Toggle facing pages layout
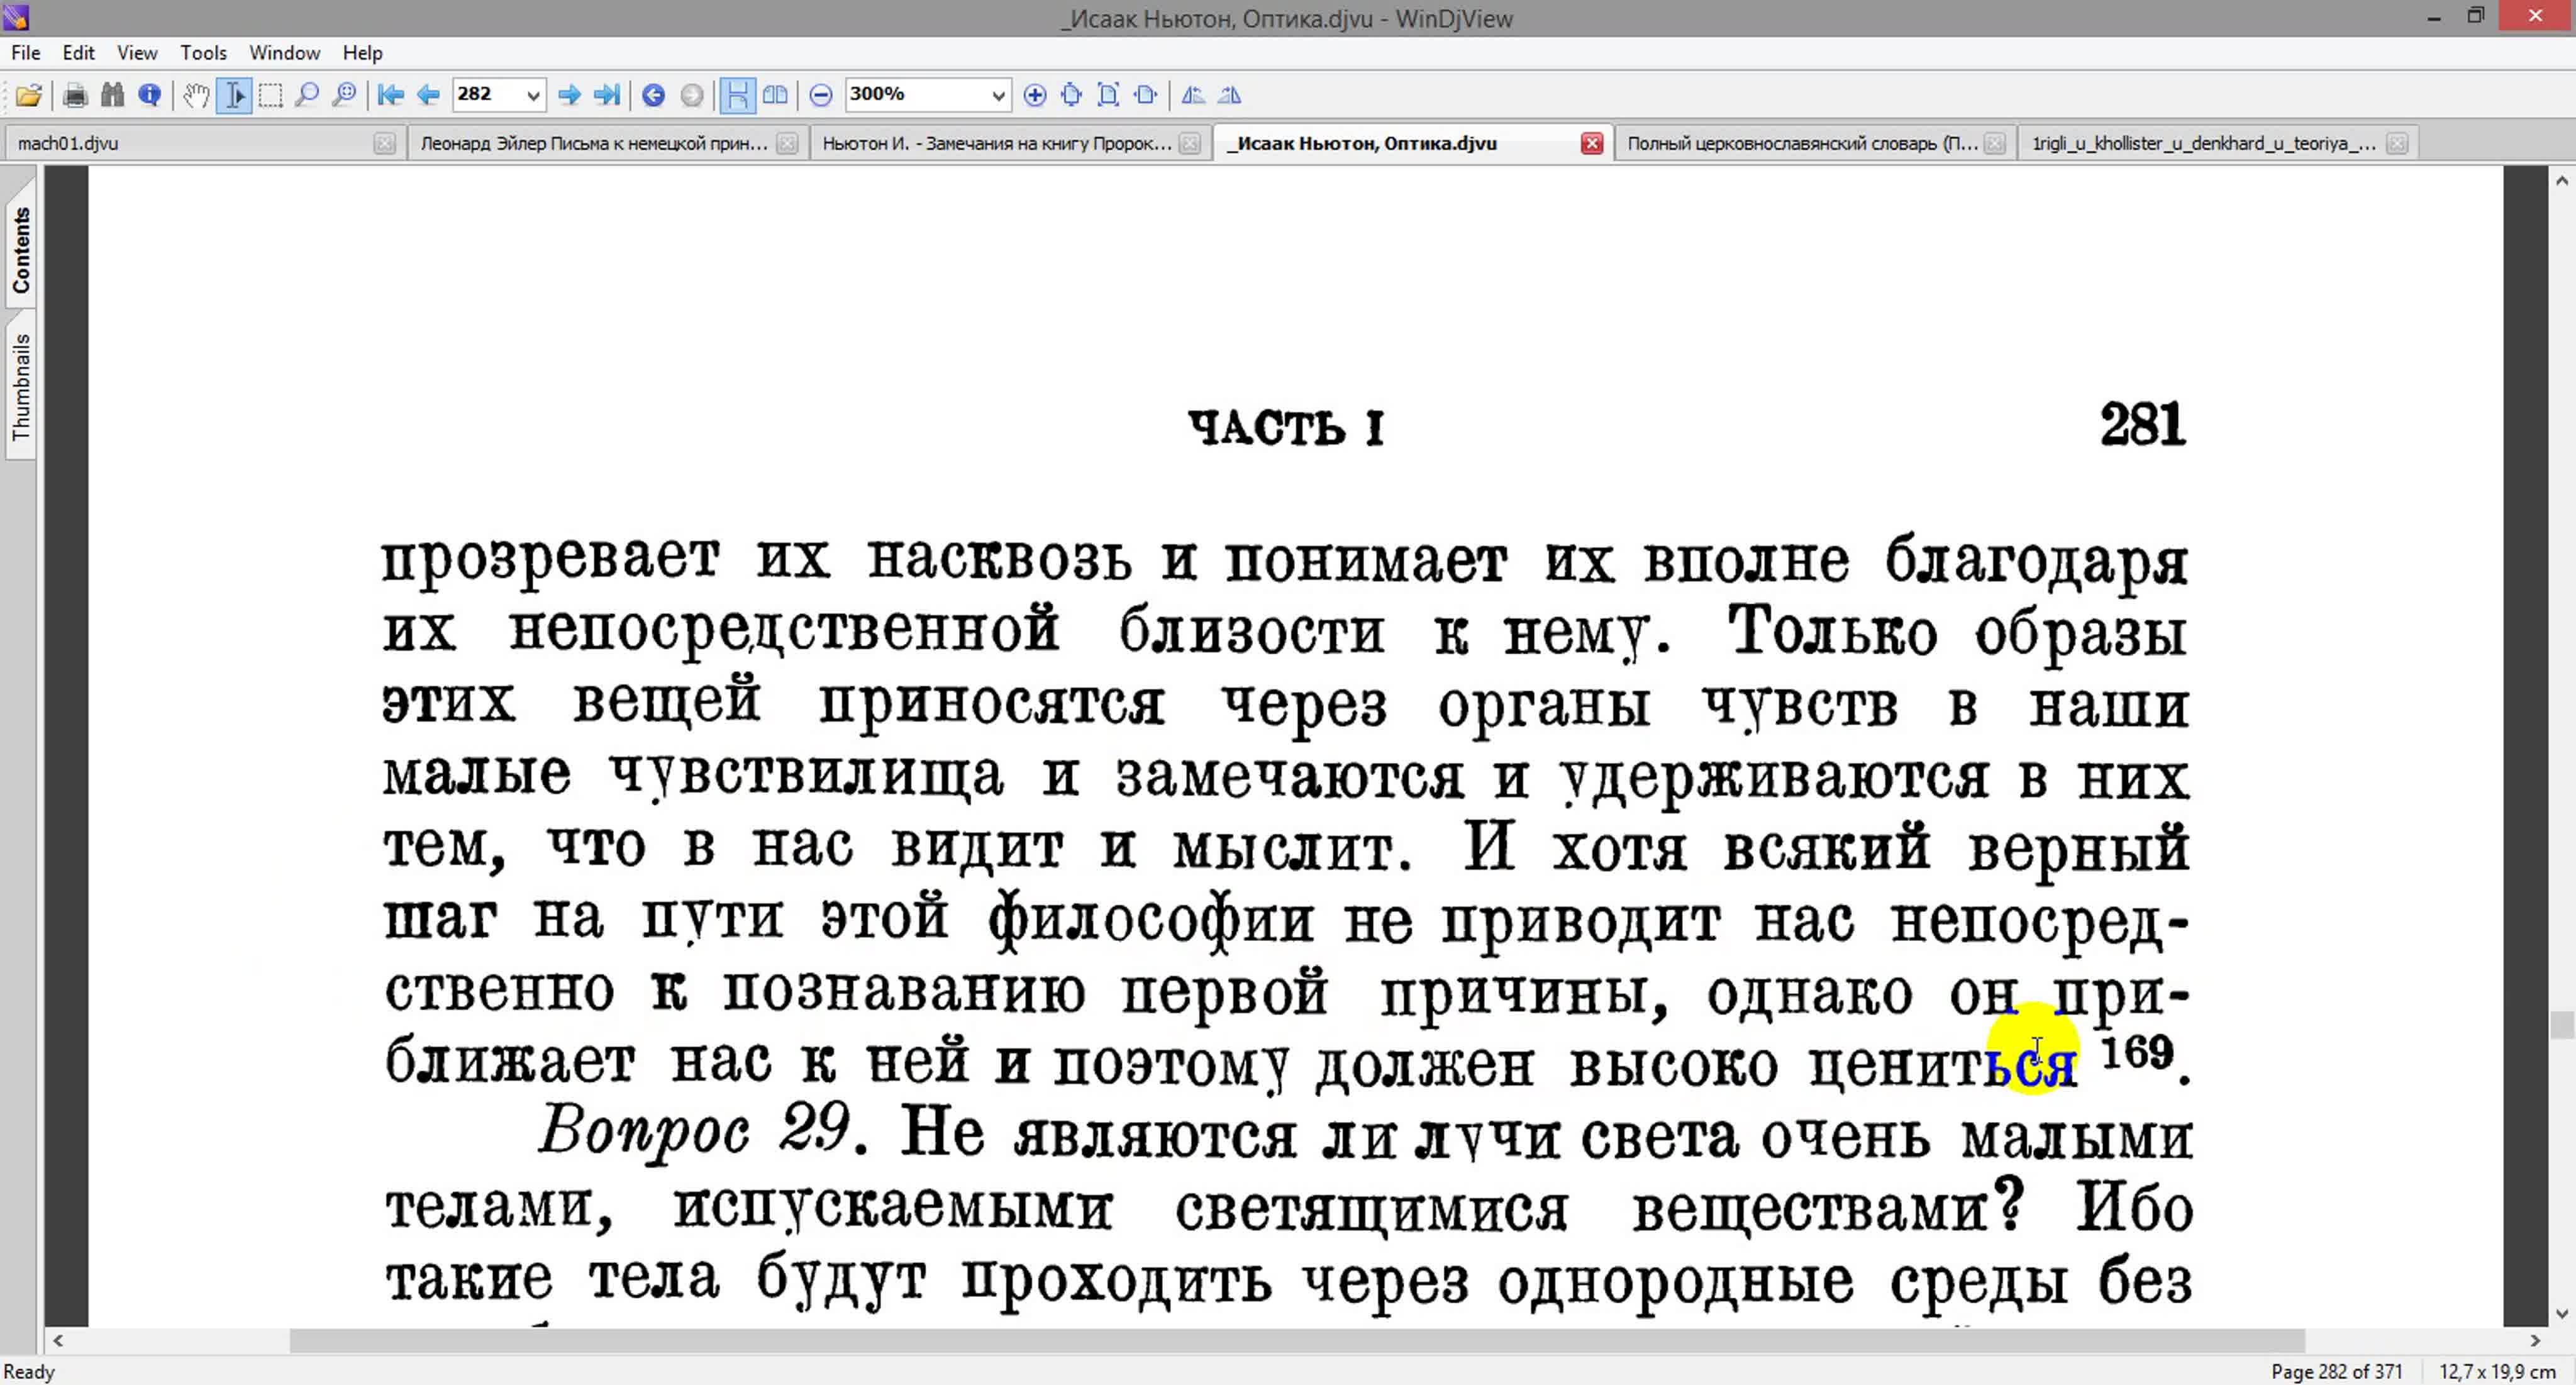This screenshot has height=1385, width=2576. (x=775, y=95)
